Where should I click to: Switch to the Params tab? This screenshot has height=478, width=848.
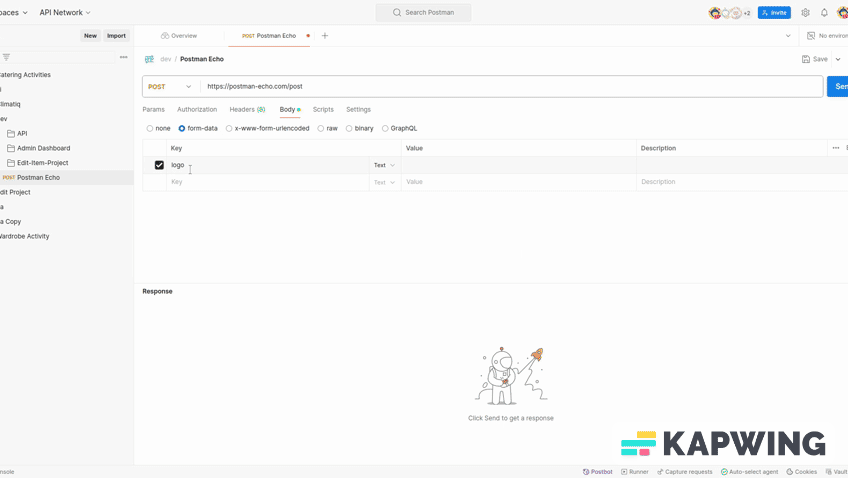(154, 109)
